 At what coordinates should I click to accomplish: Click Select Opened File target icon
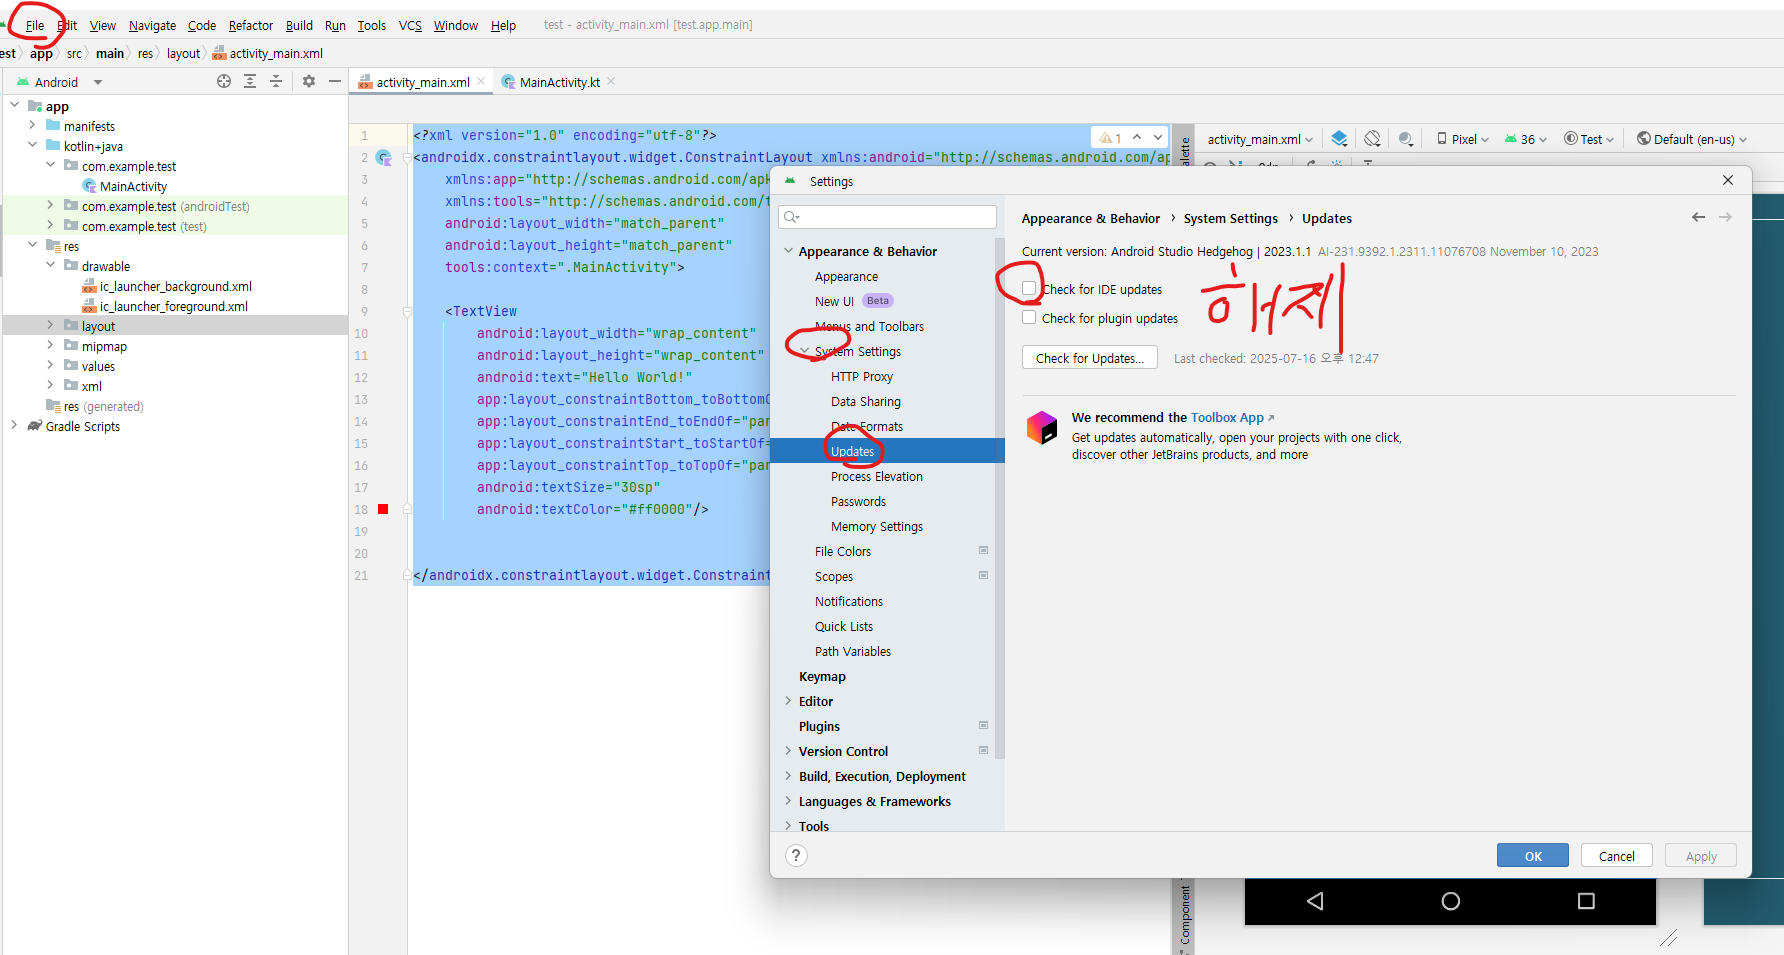[224, 81]
